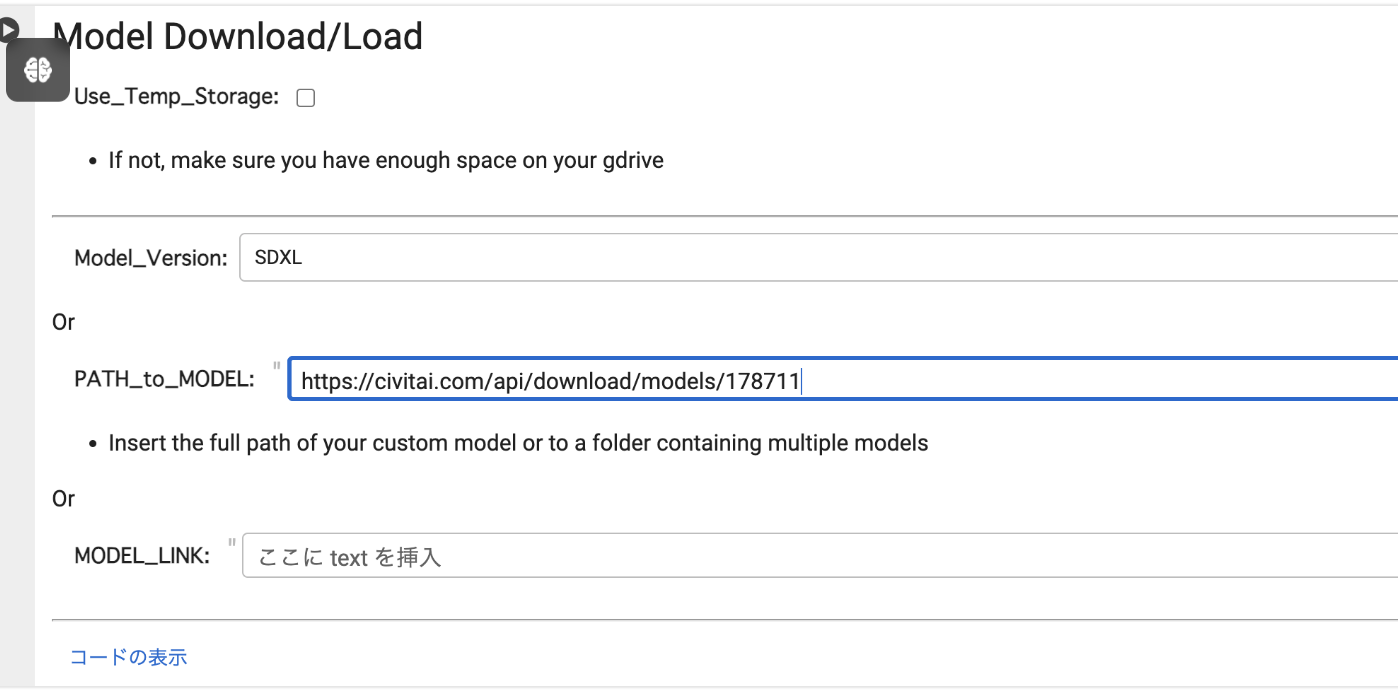1398x692 pixels.
Task: Click the quote mark before the MODEL_LINK field
Action: [232, 543]
